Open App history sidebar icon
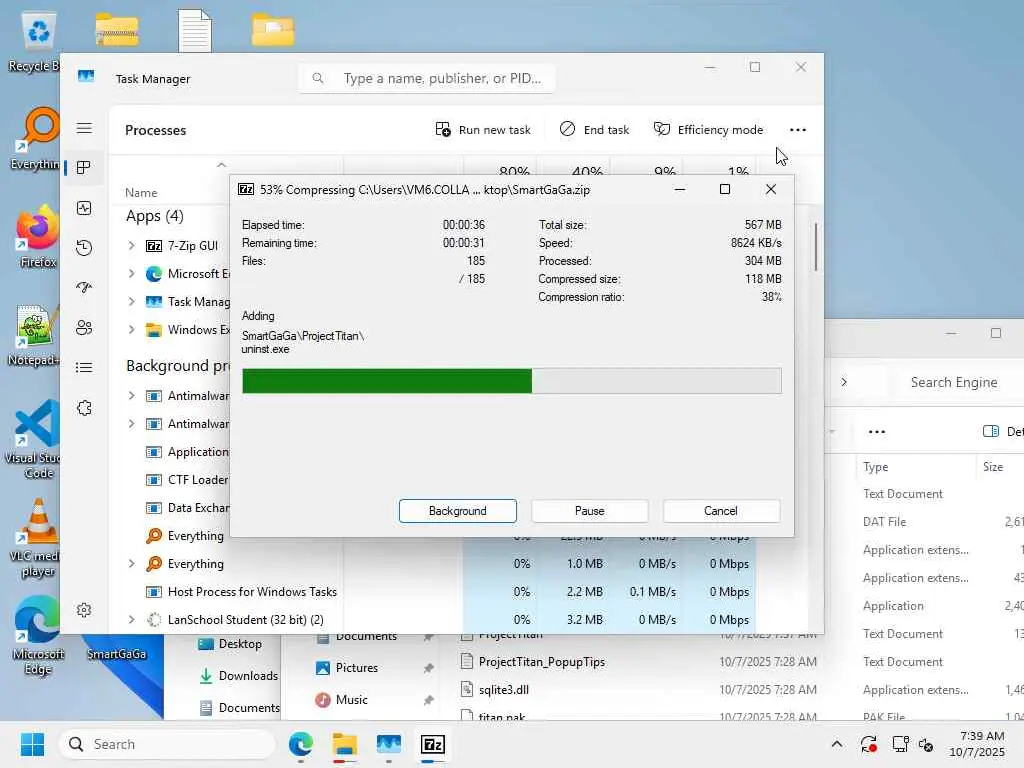1024x768 pixels. click(x=84, y=248)
